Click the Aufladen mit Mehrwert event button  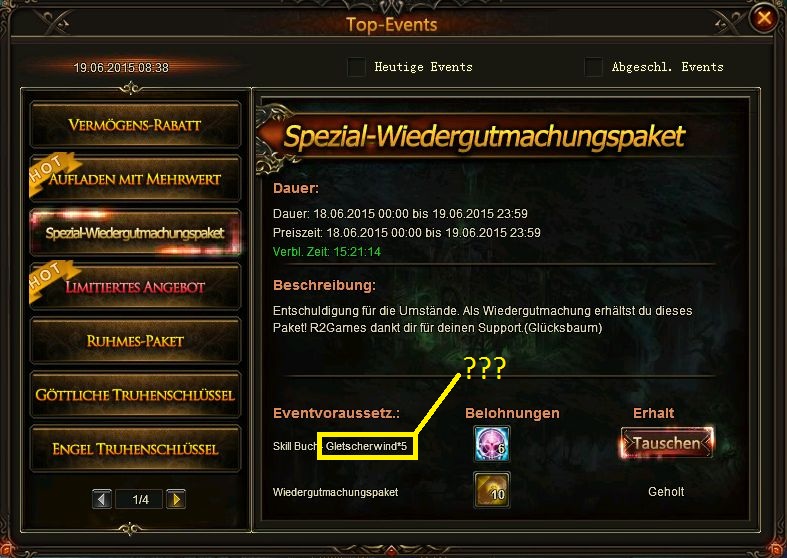pyautogui.click(x=135, y=179)
